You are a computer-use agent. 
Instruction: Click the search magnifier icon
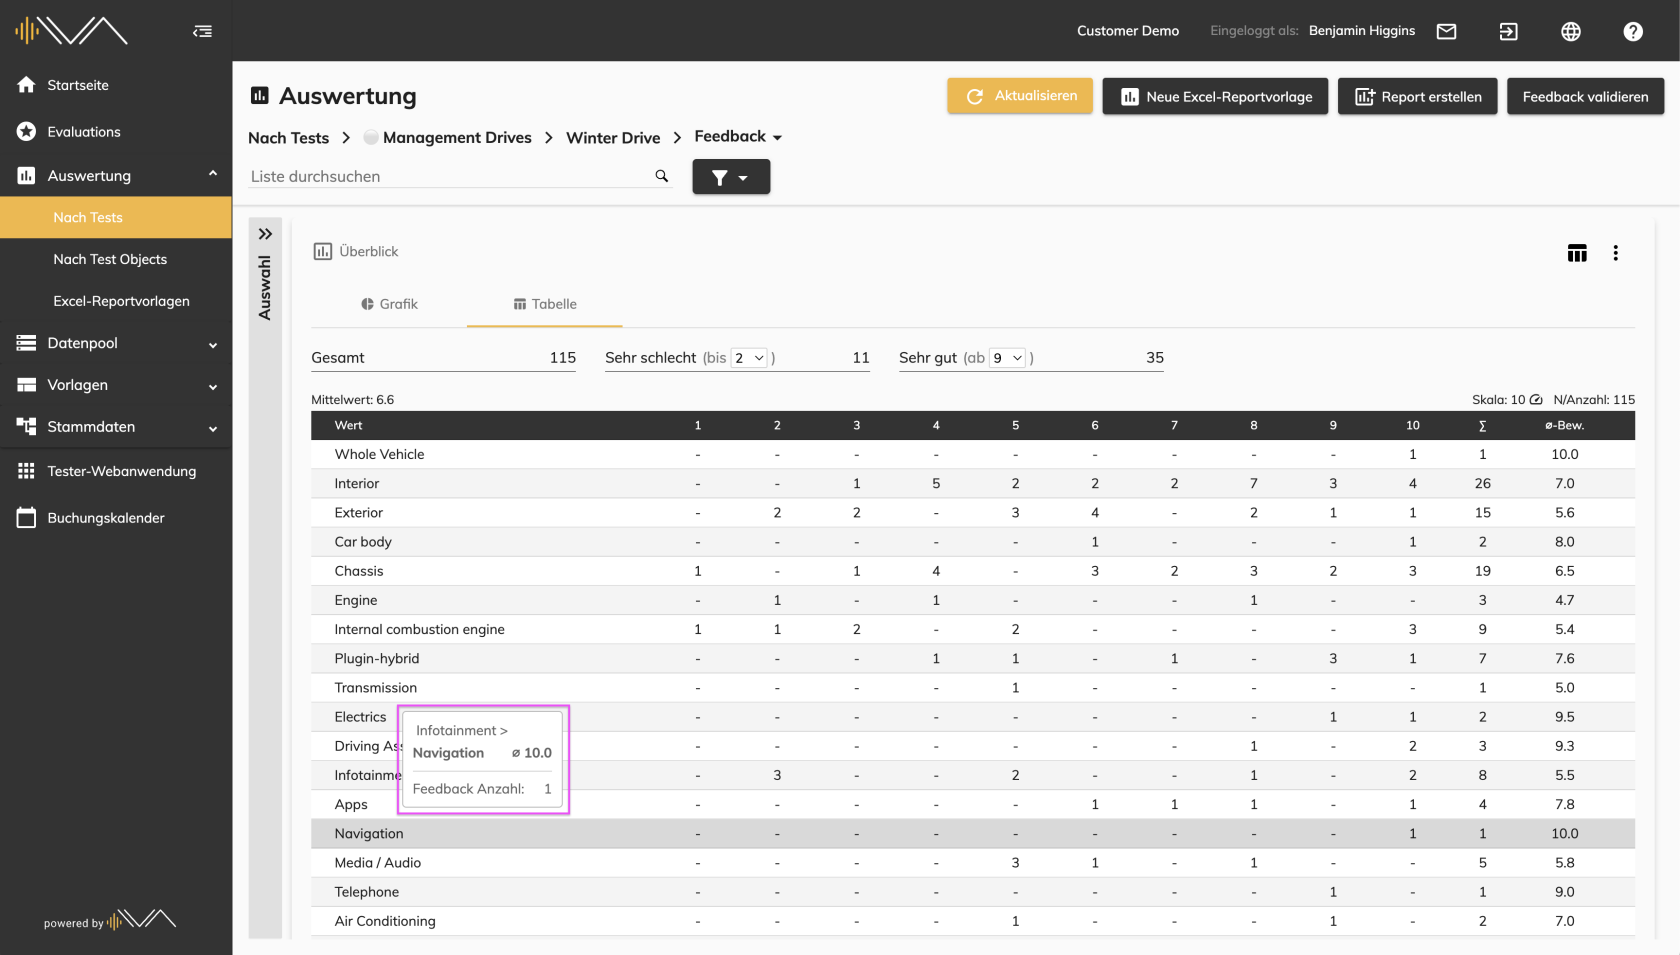pos(661,176)
